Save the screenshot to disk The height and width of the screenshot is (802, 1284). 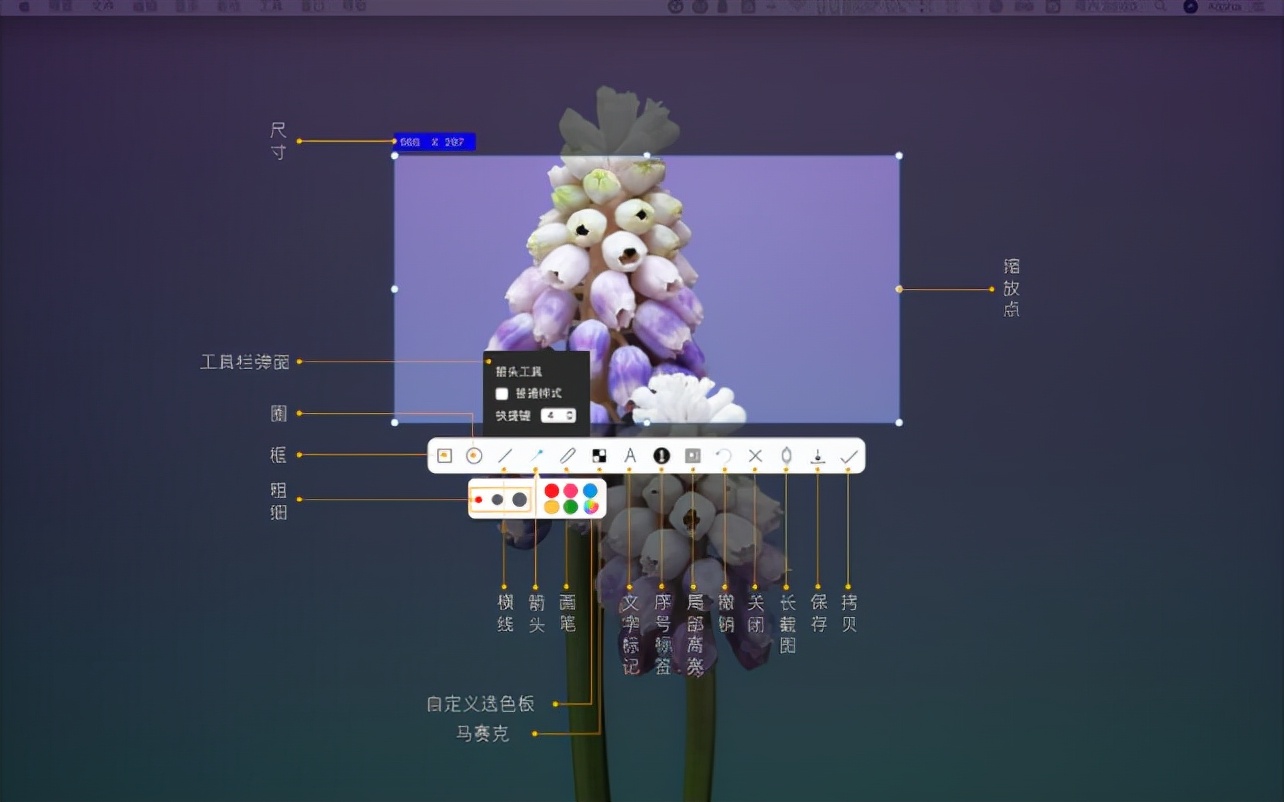[x=816, y=455]
